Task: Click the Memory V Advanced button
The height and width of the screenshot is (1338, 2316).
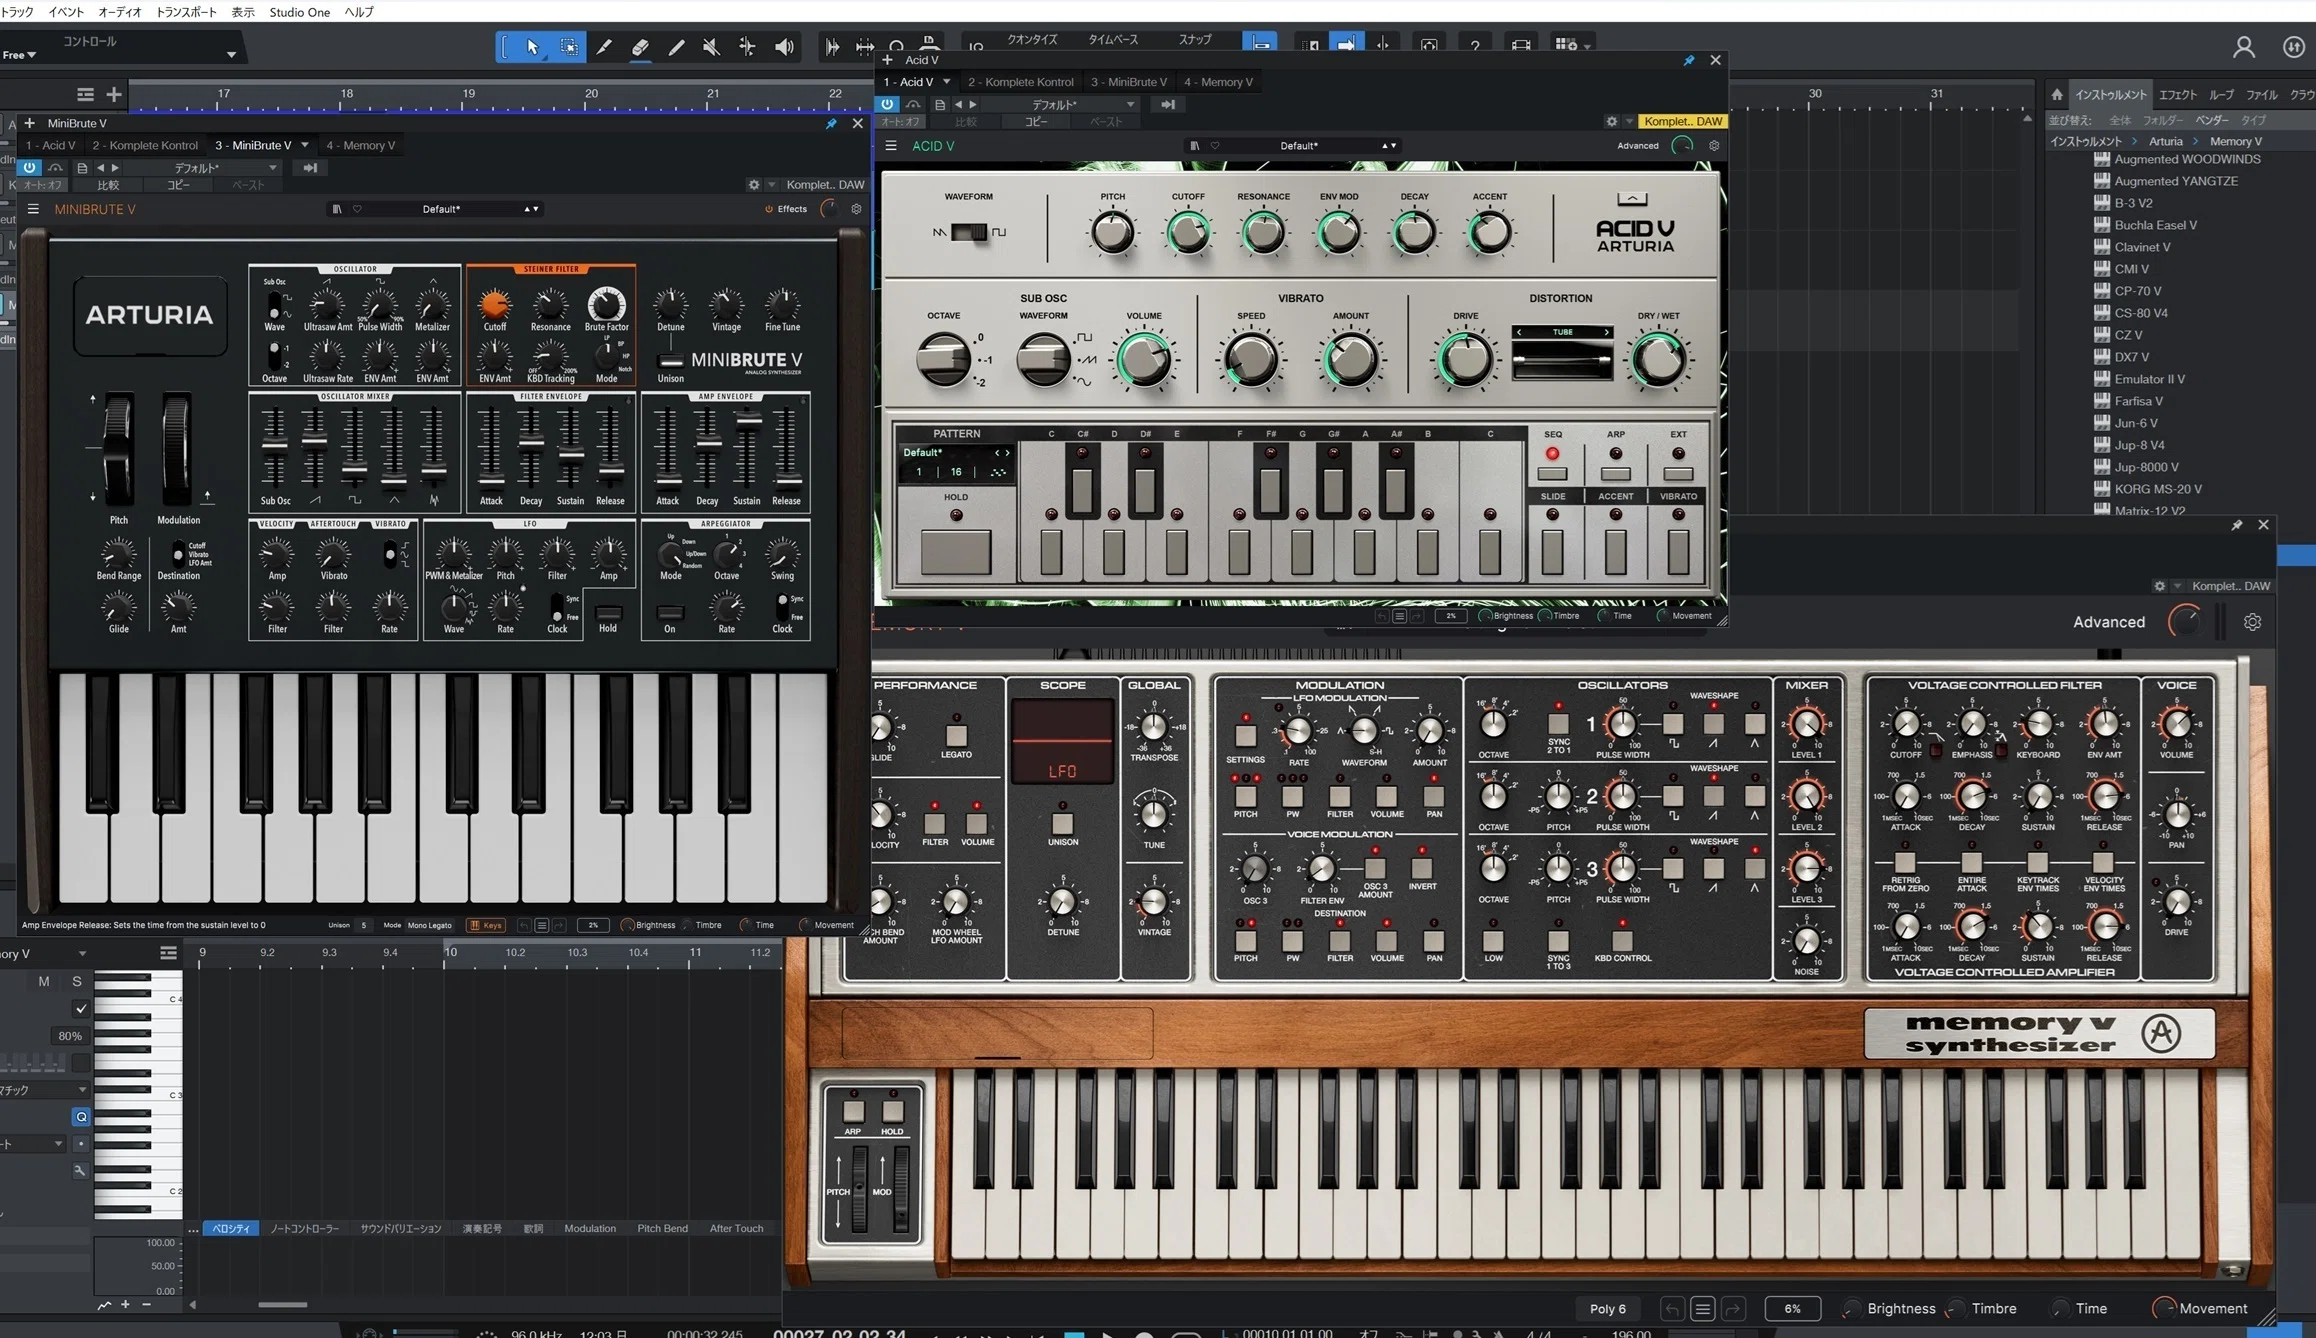Action: (2109, 622)
